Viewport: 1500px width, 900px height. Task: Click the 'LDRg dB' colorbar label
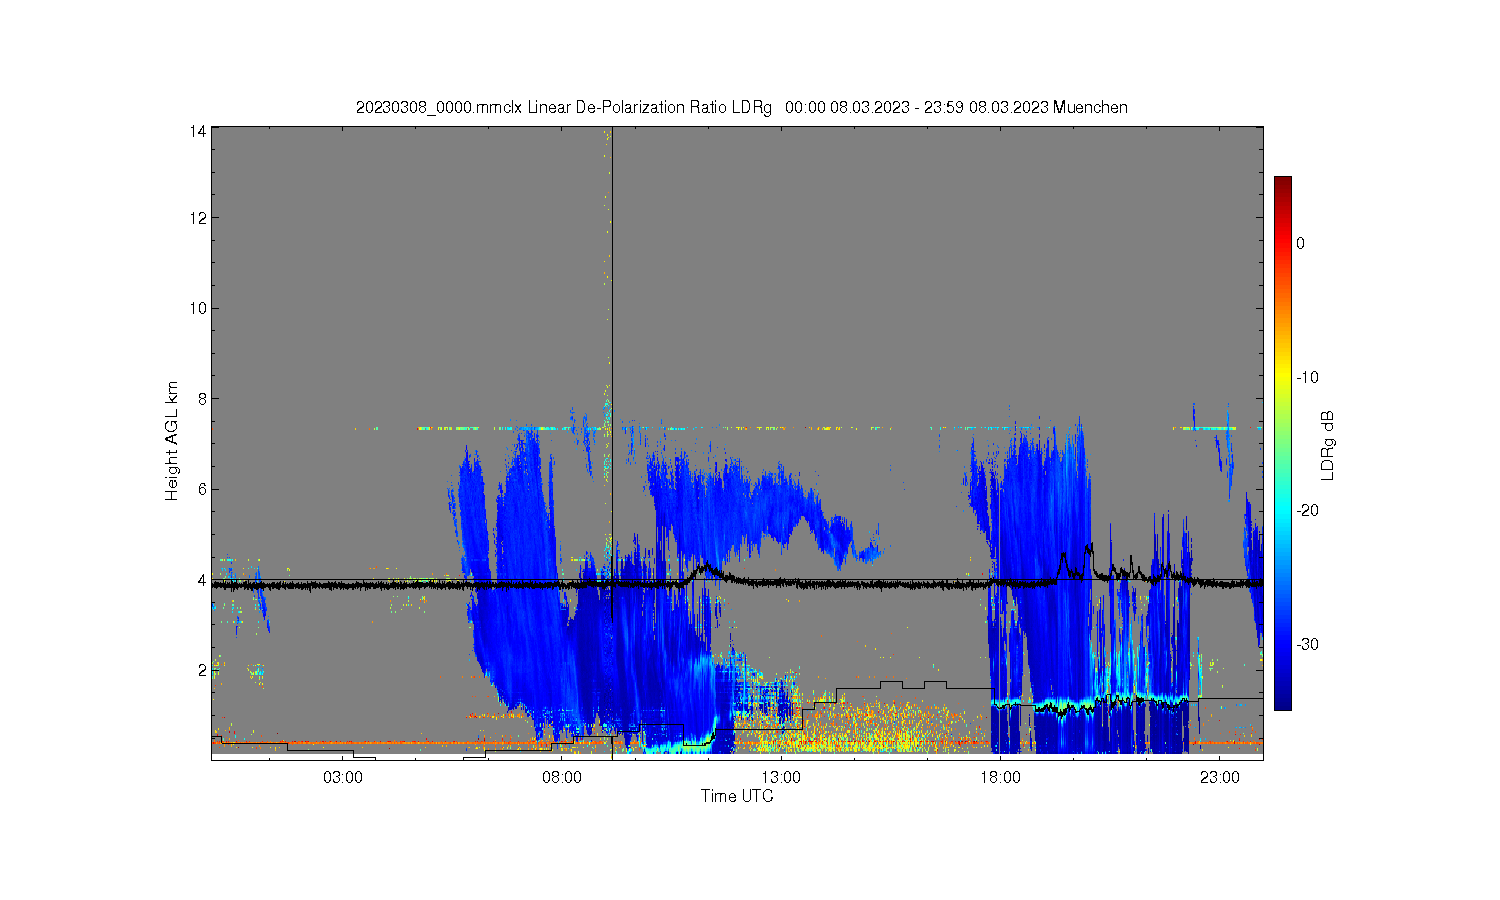[1328, 446]
